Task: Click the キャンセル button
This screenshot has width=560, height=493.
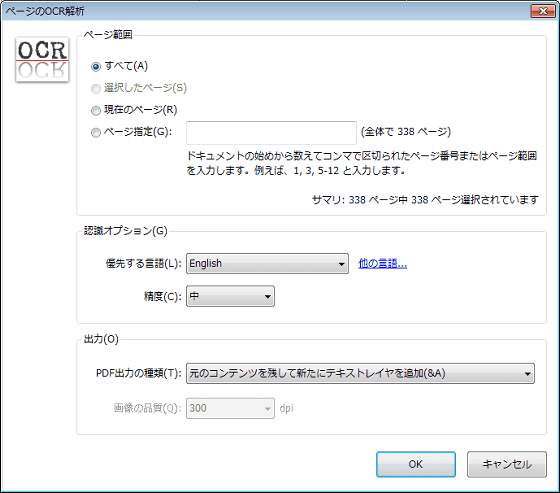Action: pos(507,464)
